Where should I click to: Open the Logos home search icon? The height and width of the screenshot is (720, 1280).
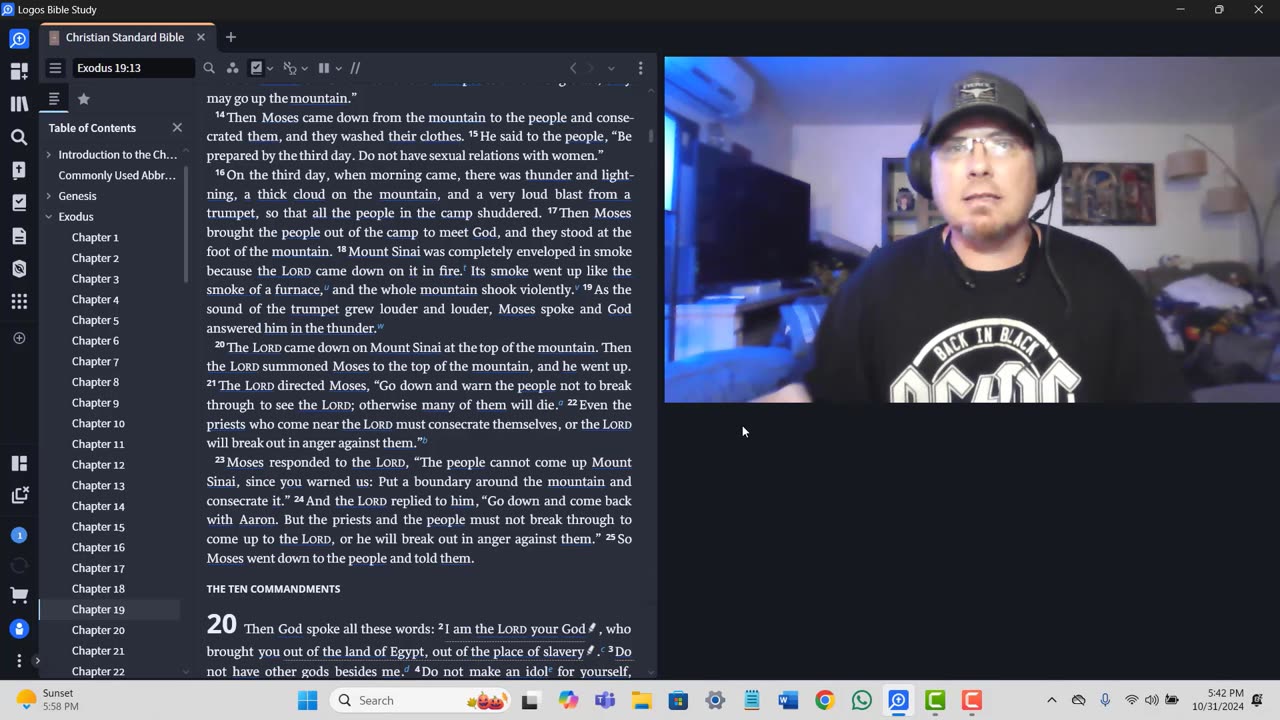point(19,39)
